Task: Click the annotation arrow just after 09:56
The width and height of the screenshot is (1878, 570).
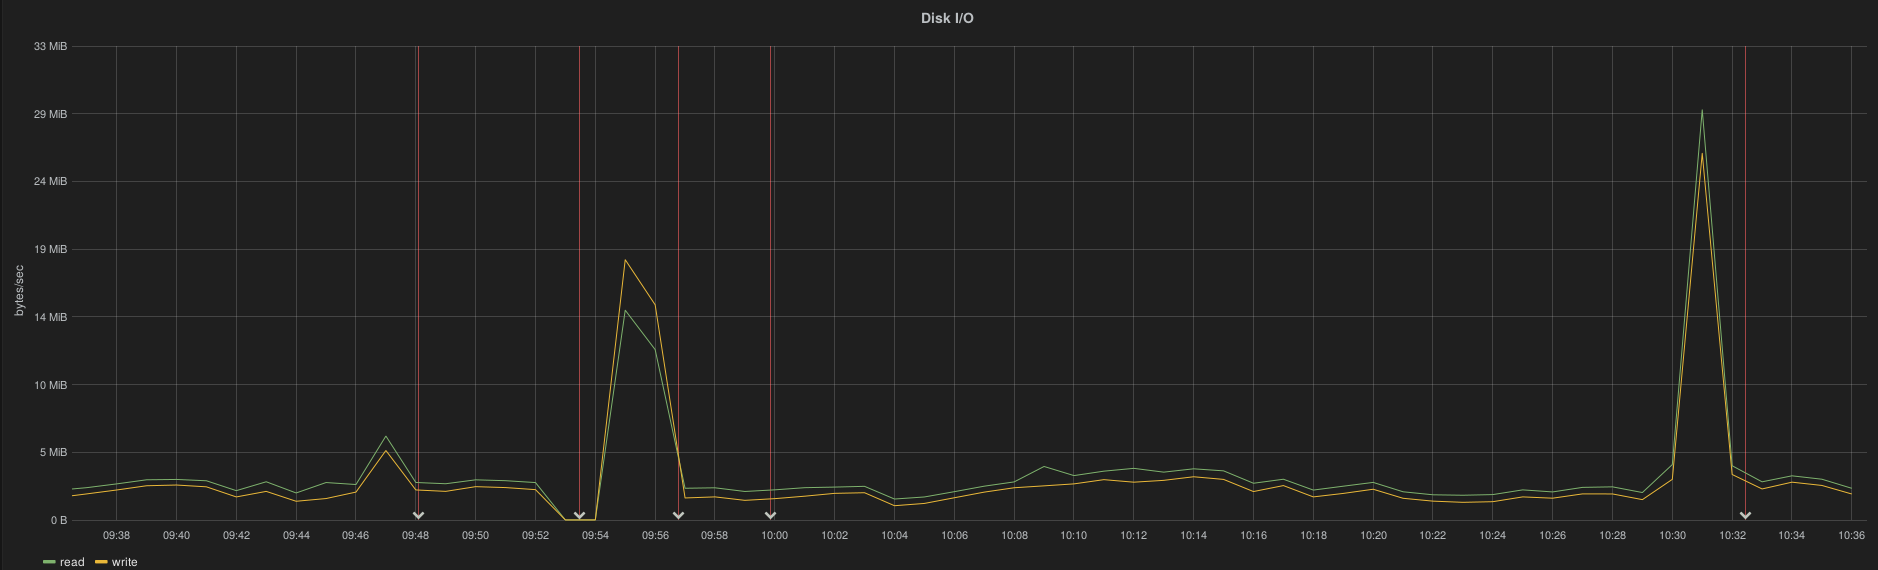Action: tap(678, 516)
